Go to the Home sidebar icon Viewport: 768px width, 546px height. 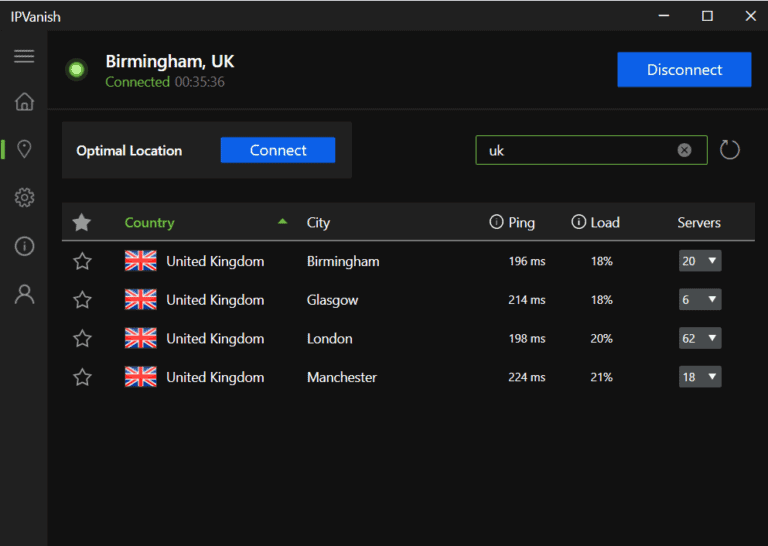pyautogui.click(x=24, y=102)
